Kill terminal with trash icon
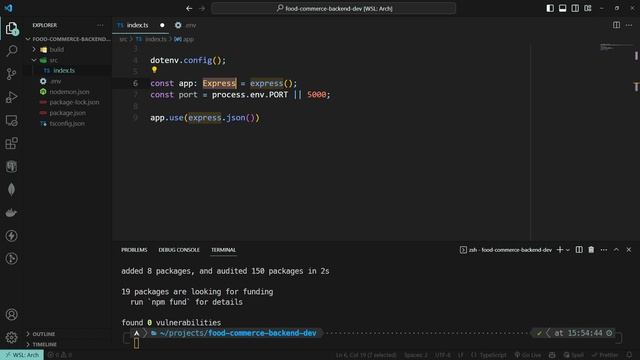Viewport: 640px width, 360px height. [x=591, y=249]
